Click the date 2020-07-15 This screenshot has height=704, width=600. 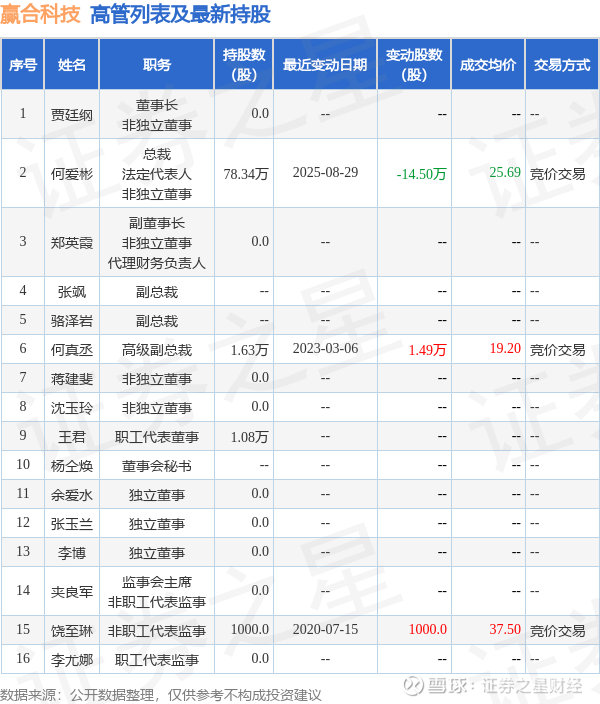tap(325, 629)
